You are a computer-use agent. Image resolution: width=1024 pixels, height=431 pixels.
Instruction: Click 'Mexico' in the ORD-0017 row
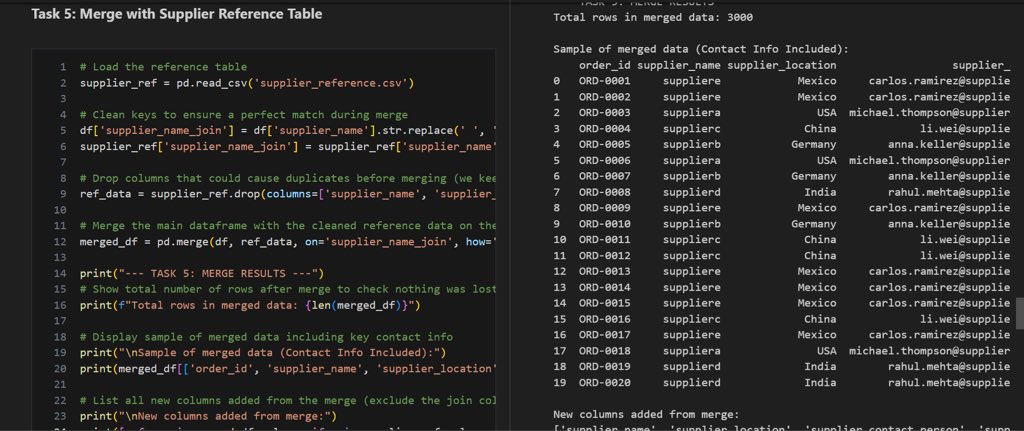coord(817,335)
